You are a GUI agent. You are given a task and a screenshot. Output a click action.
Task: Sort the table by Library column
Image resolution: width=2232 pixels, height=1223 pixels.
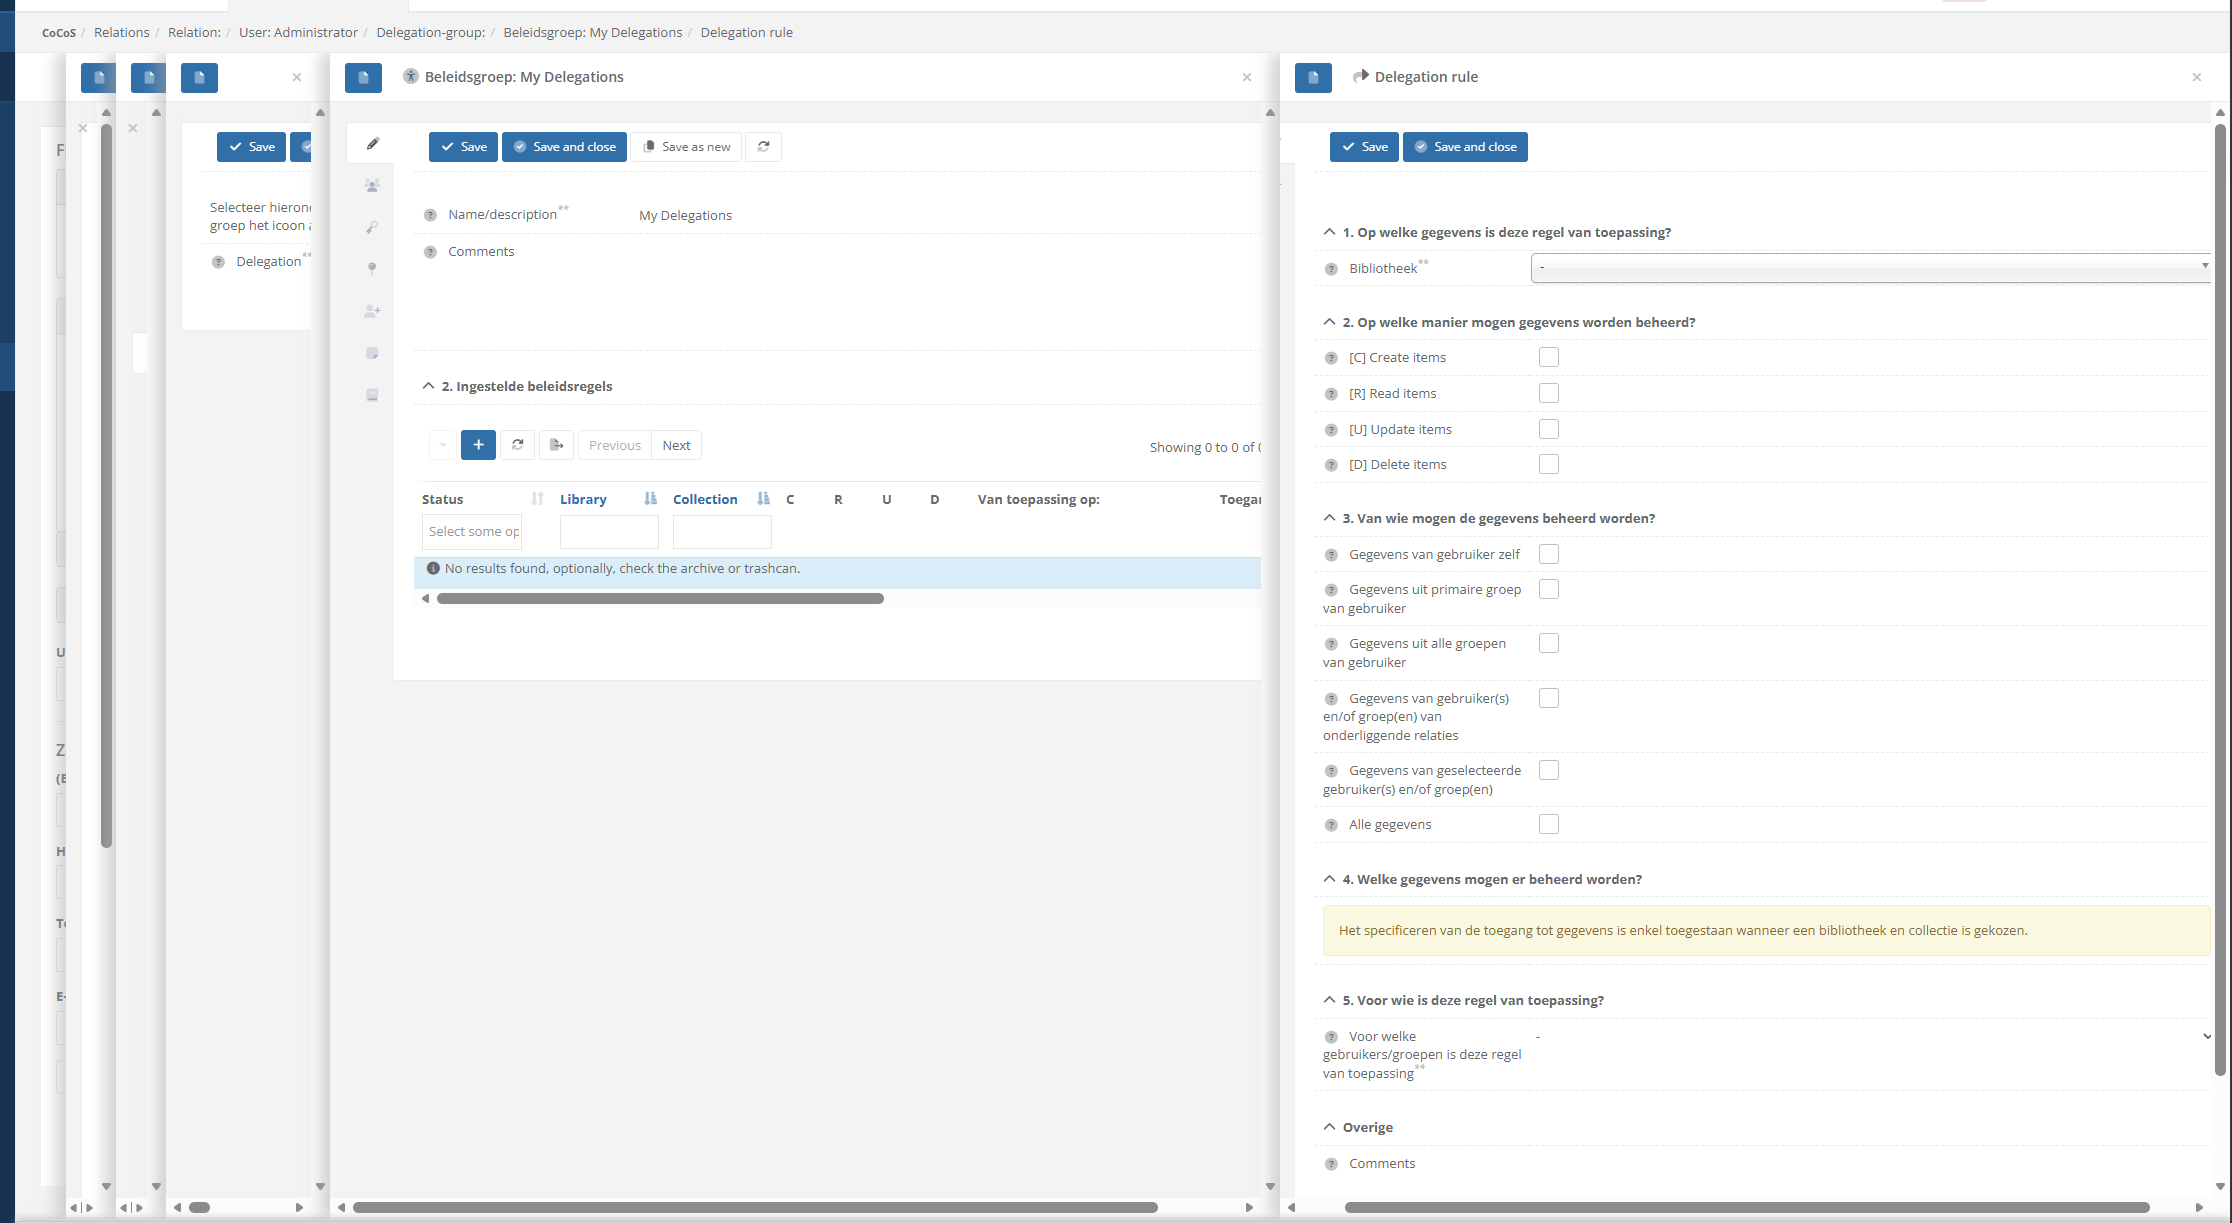coord(583,499)
